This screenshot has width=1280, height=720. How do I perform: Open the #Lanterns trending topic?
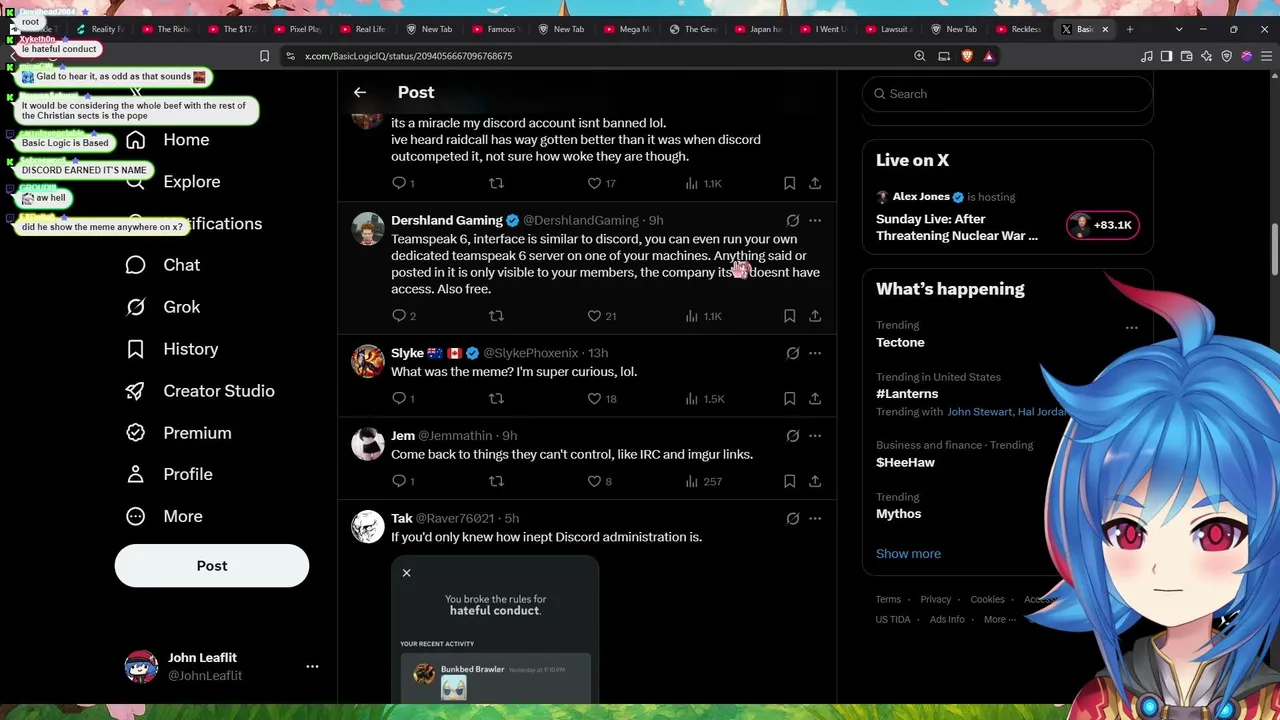tap(907, 394)
